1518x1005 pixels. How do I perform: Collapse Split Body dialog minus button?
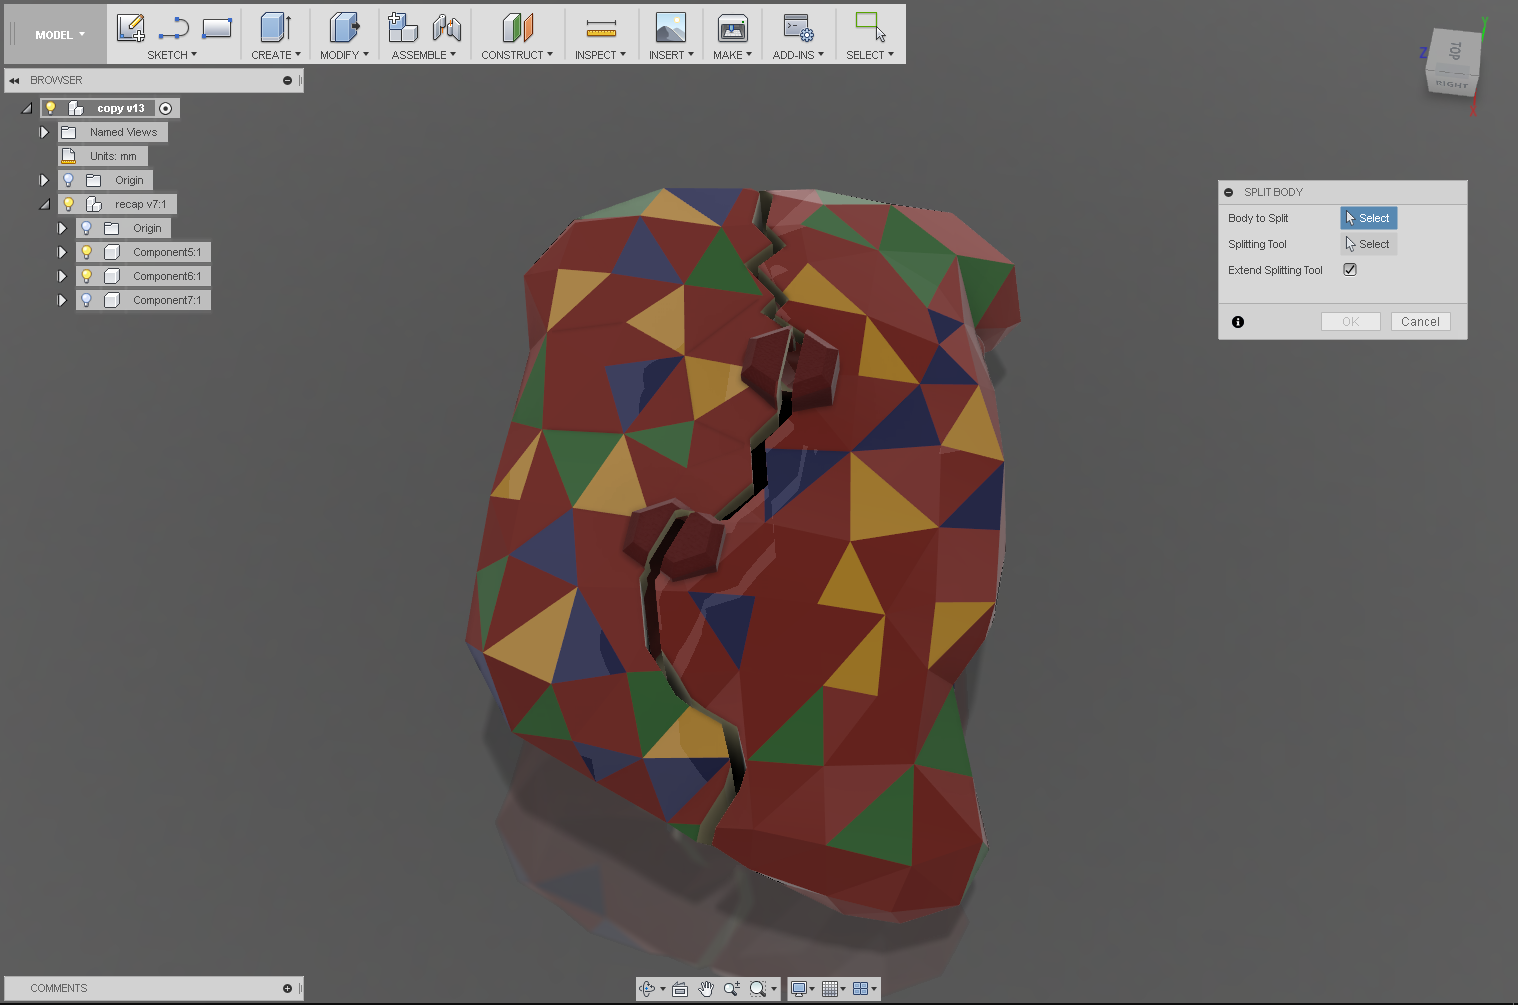click(1229, 192)
